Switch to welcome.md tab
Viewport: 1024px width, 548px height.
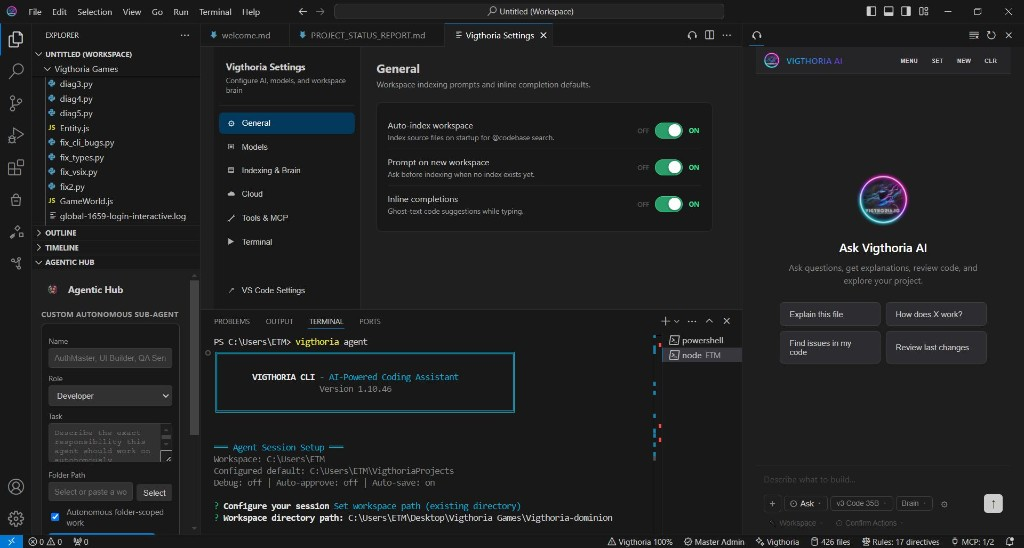[246, 35]
